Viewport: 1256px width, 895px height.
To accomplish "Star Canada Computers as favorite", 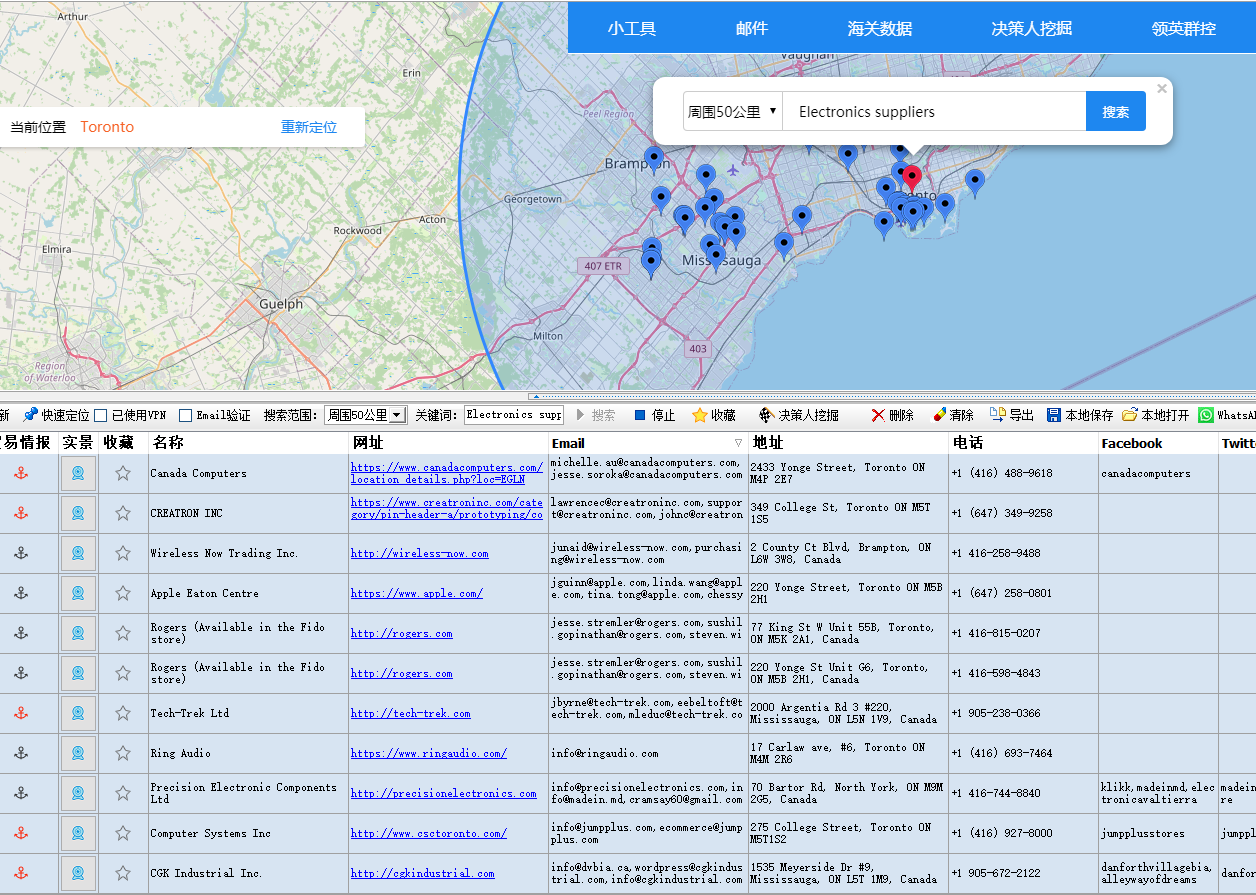I will click(x=123, y=473).
